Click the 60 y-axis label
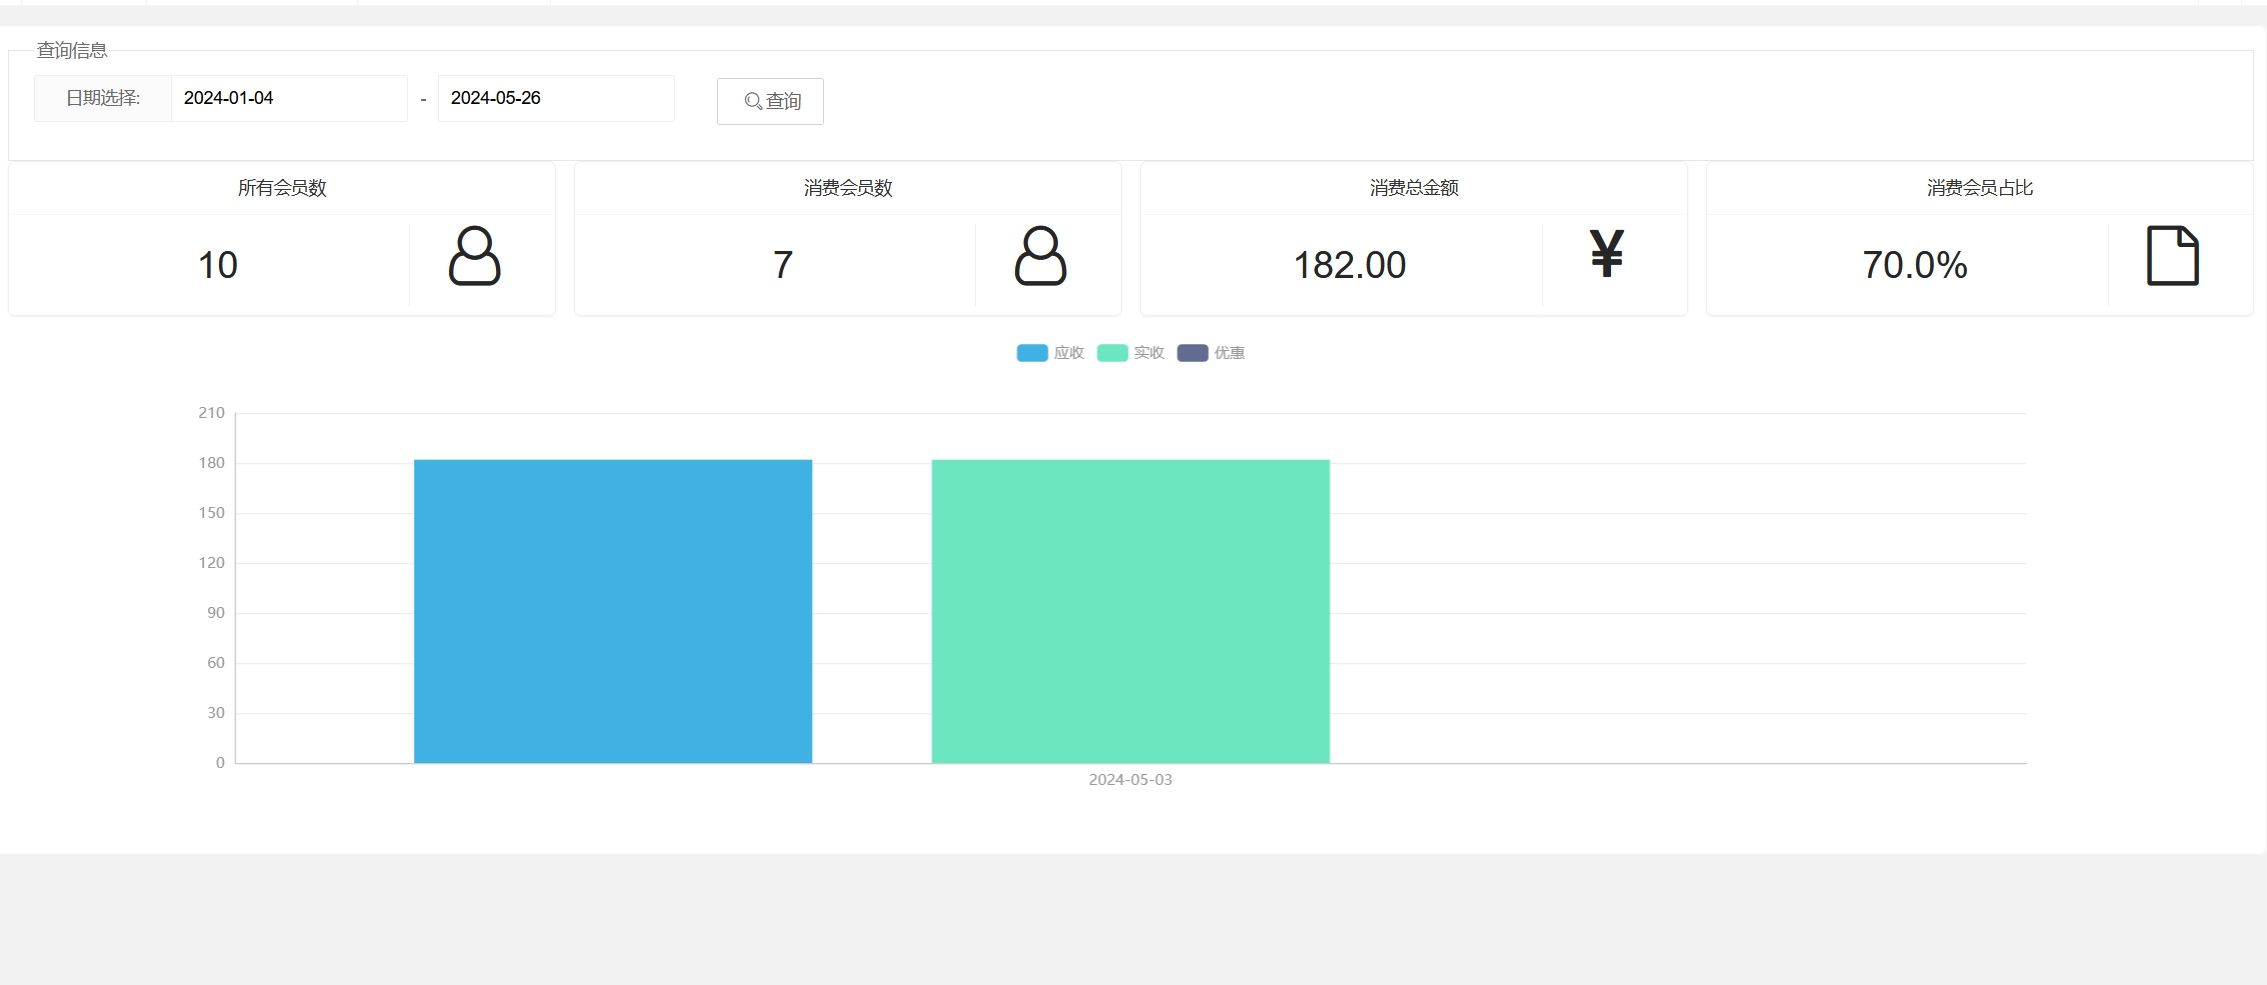The height and width of the screenshot is (985, 2267). point(216,663)
